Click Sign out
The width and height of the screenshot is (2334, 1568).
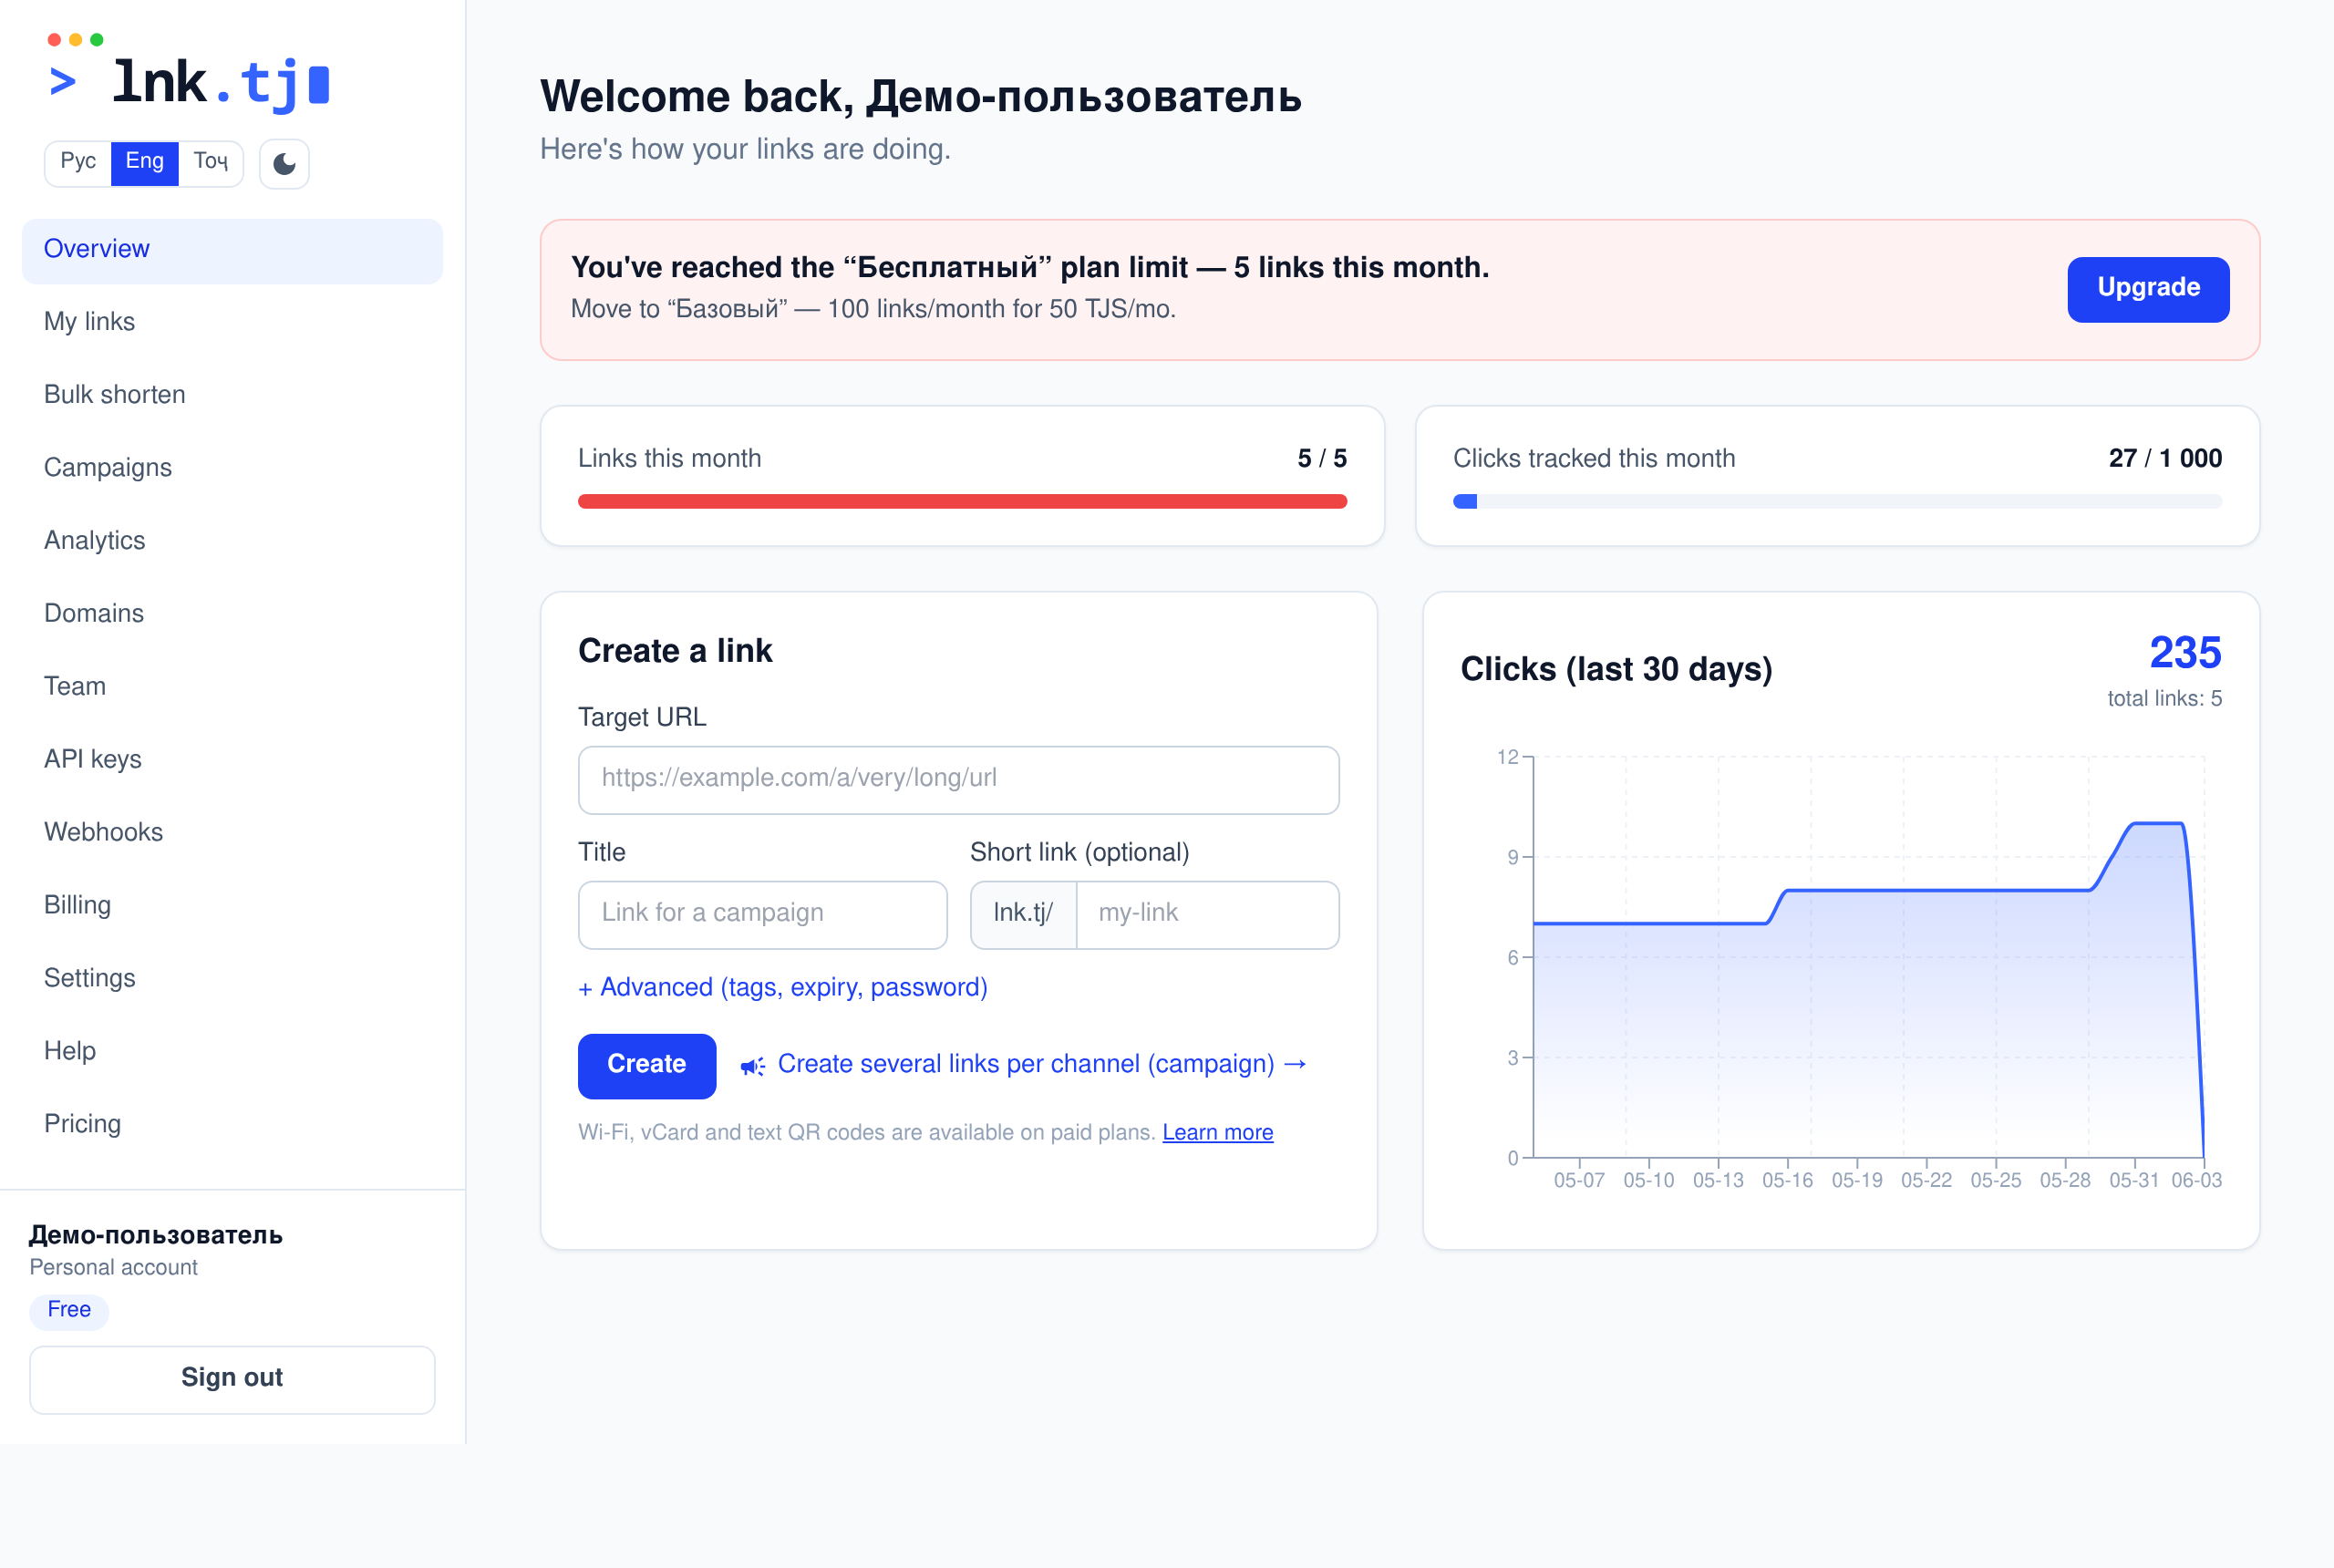coord(232,1379)
